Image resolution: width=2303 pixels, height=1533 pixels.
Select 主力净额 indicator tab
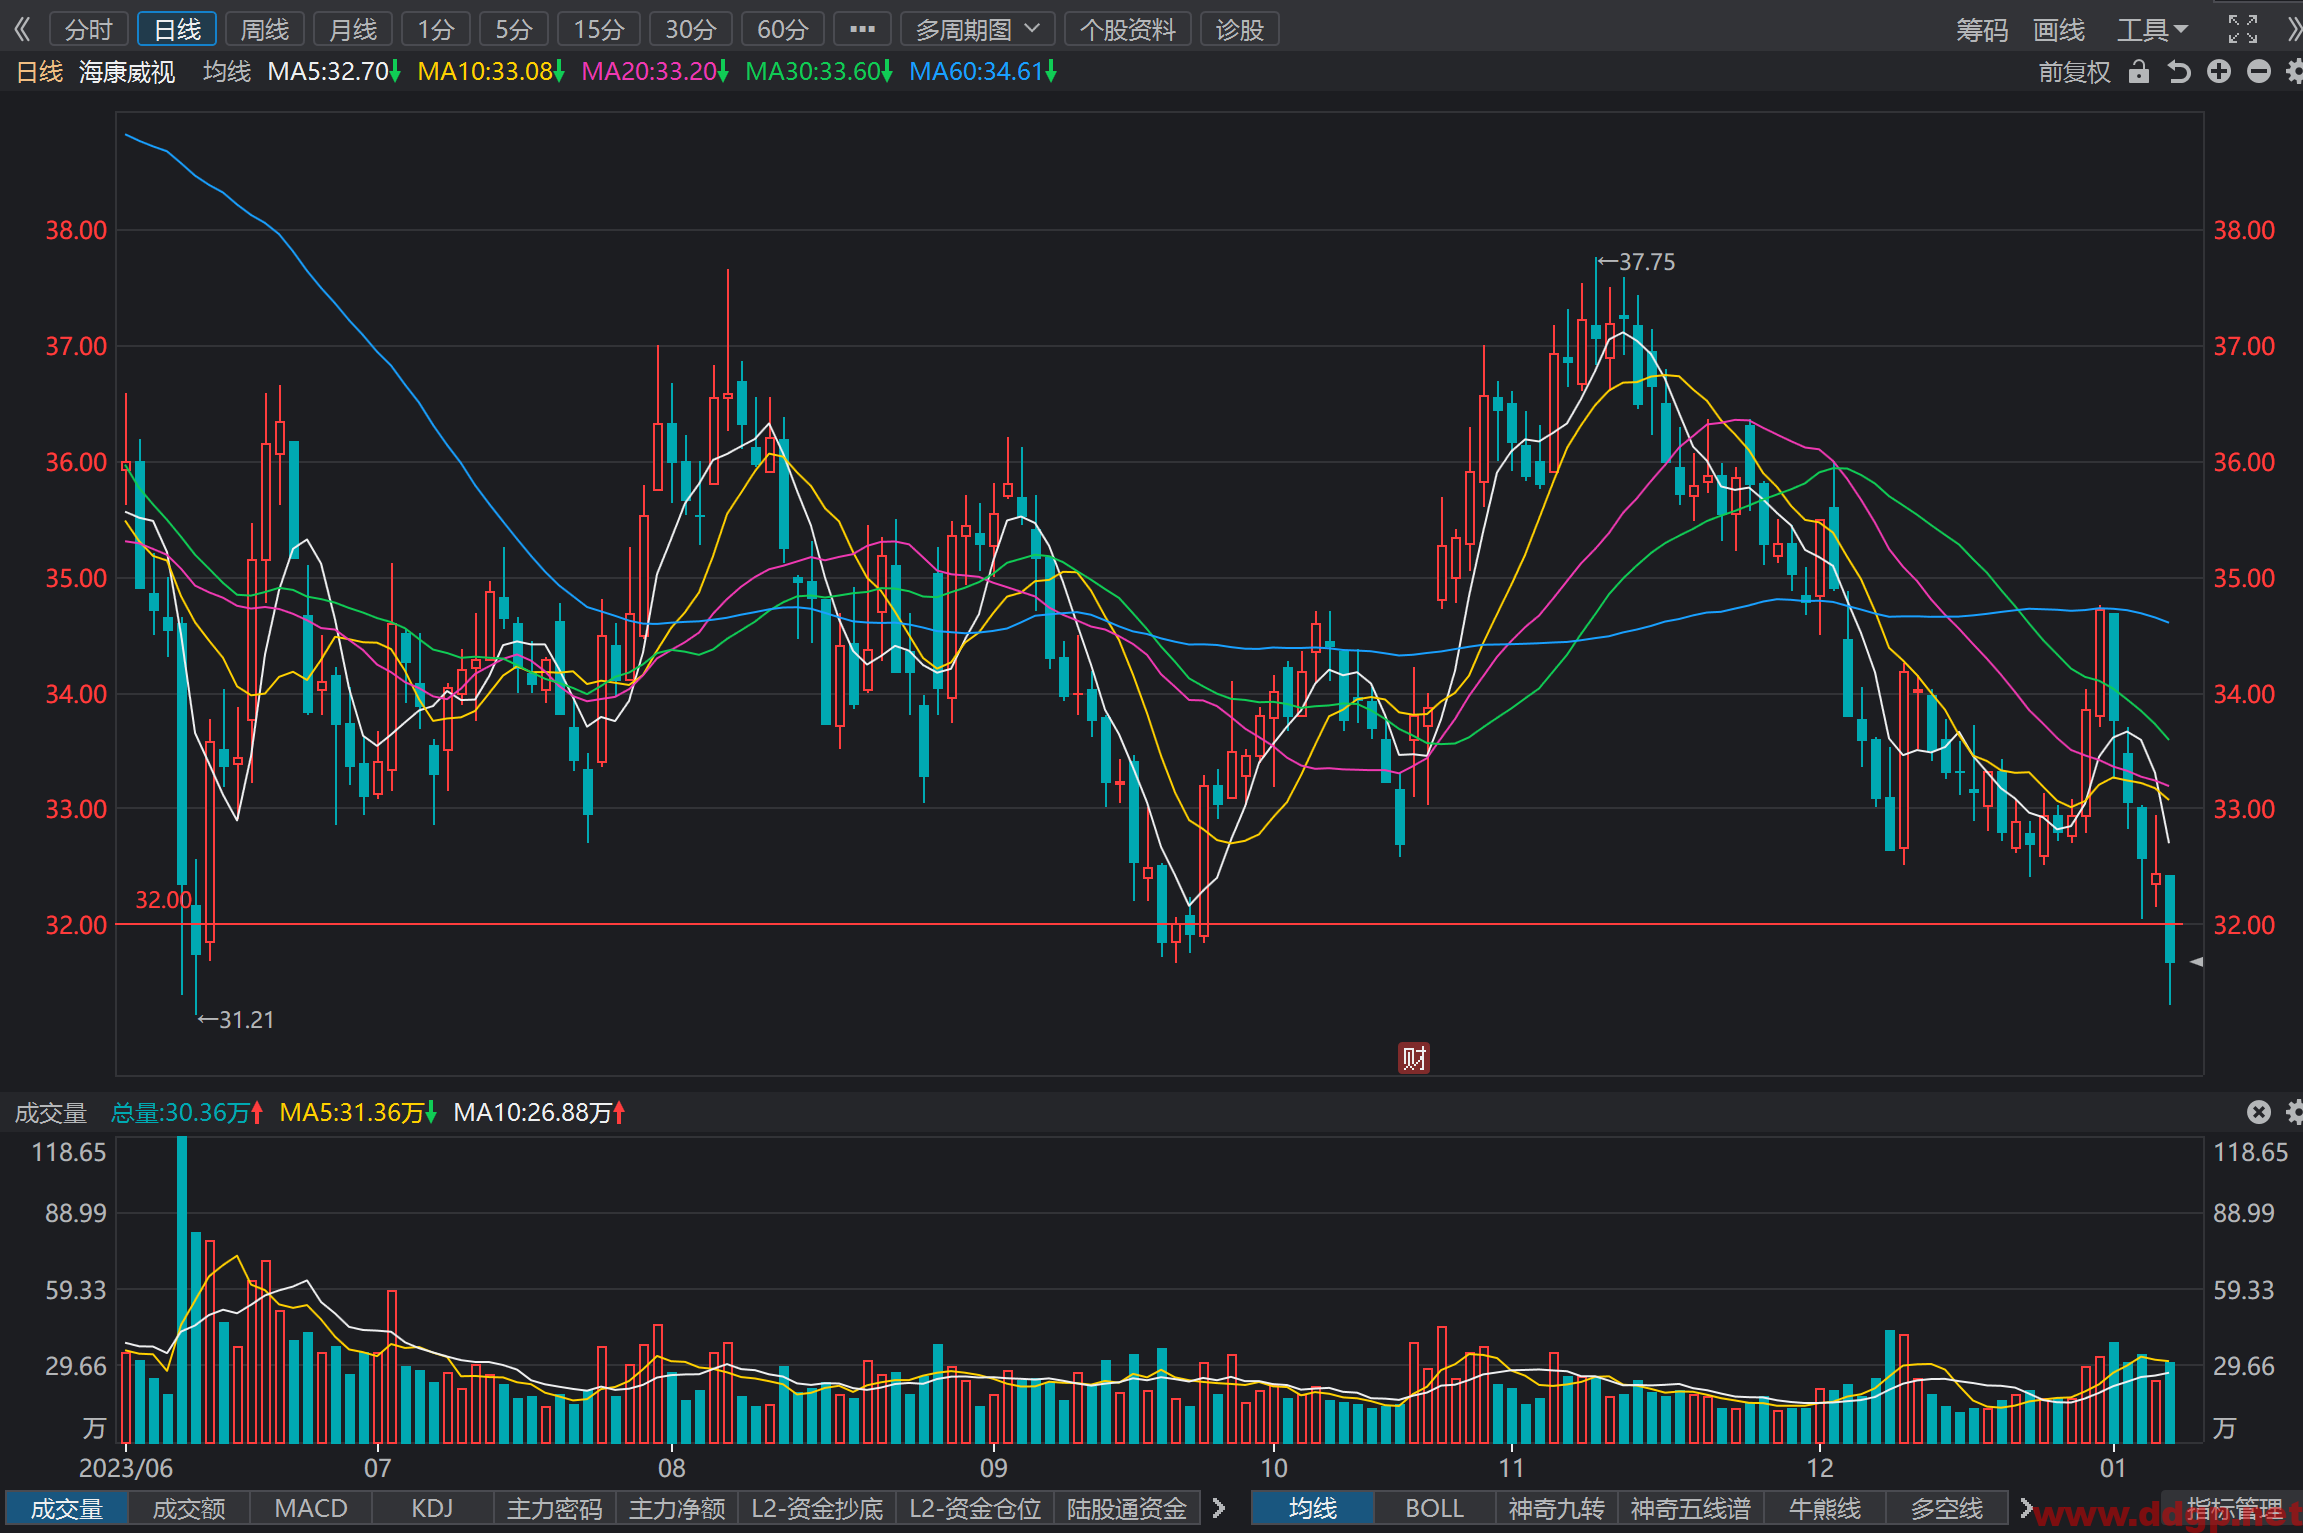pyautogui.click(x=677, y=1508)
